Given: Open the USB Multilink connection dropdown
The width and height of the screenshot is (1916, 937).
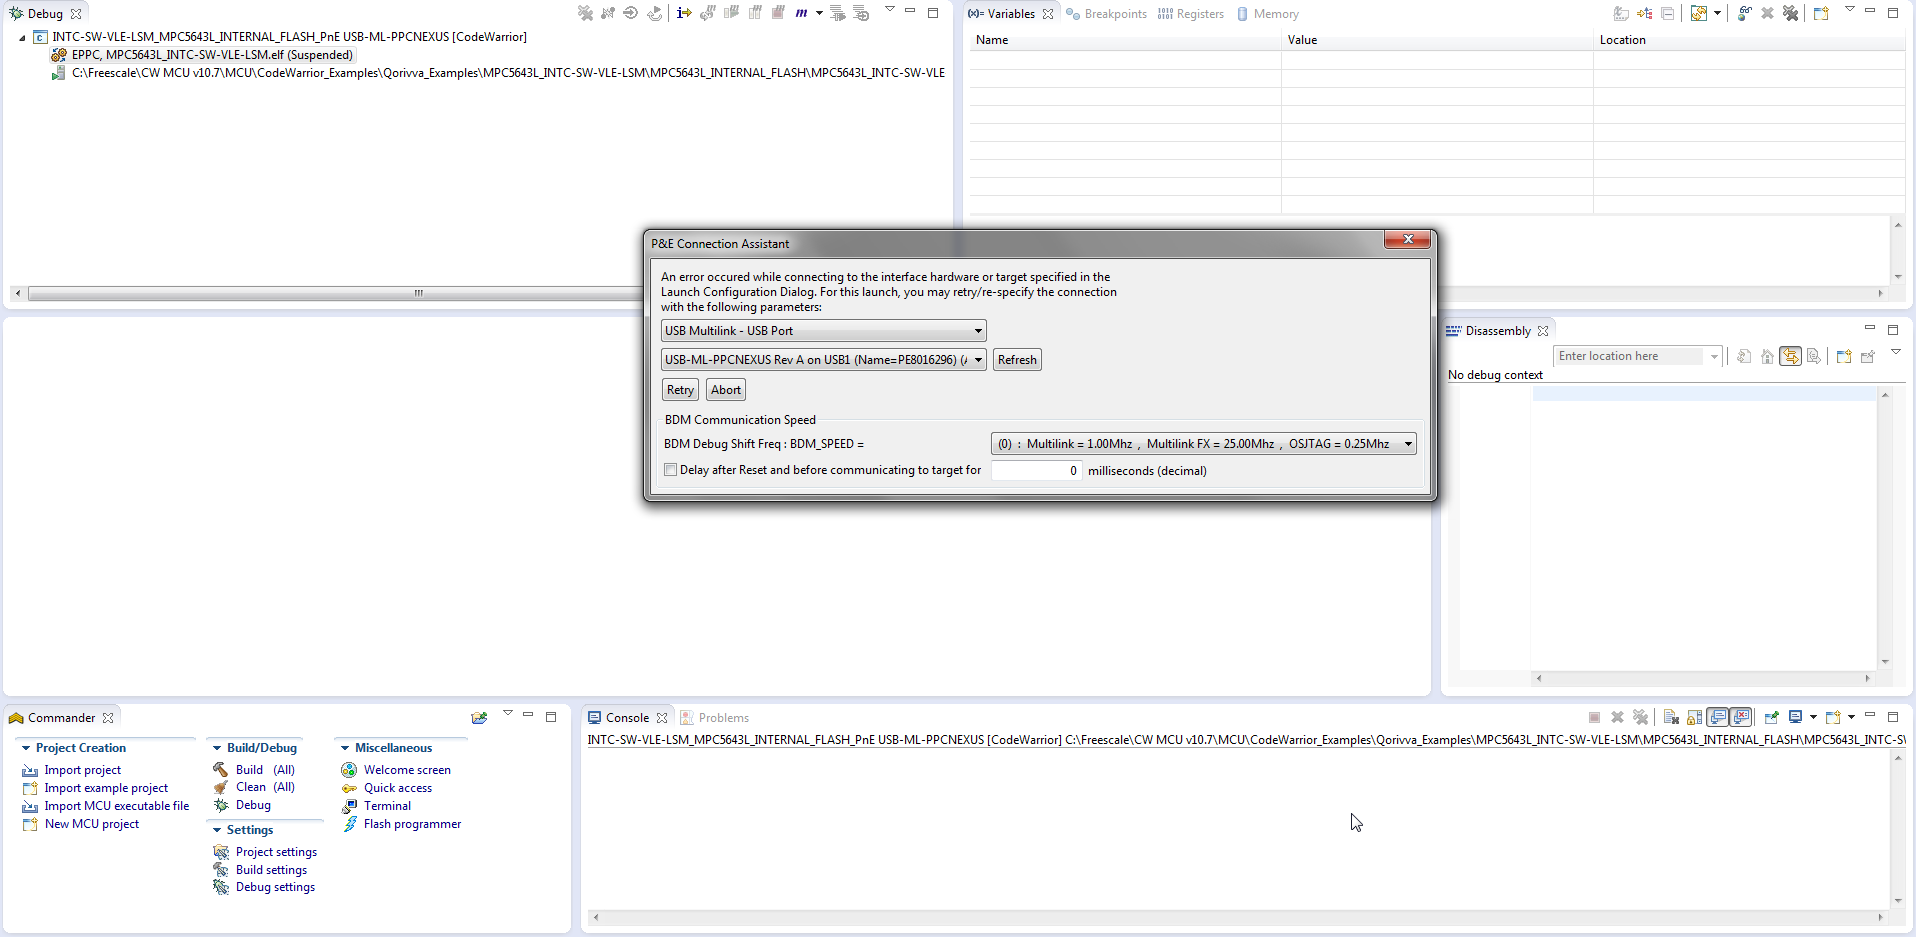Looking at the screenshot, I should 976,330.
